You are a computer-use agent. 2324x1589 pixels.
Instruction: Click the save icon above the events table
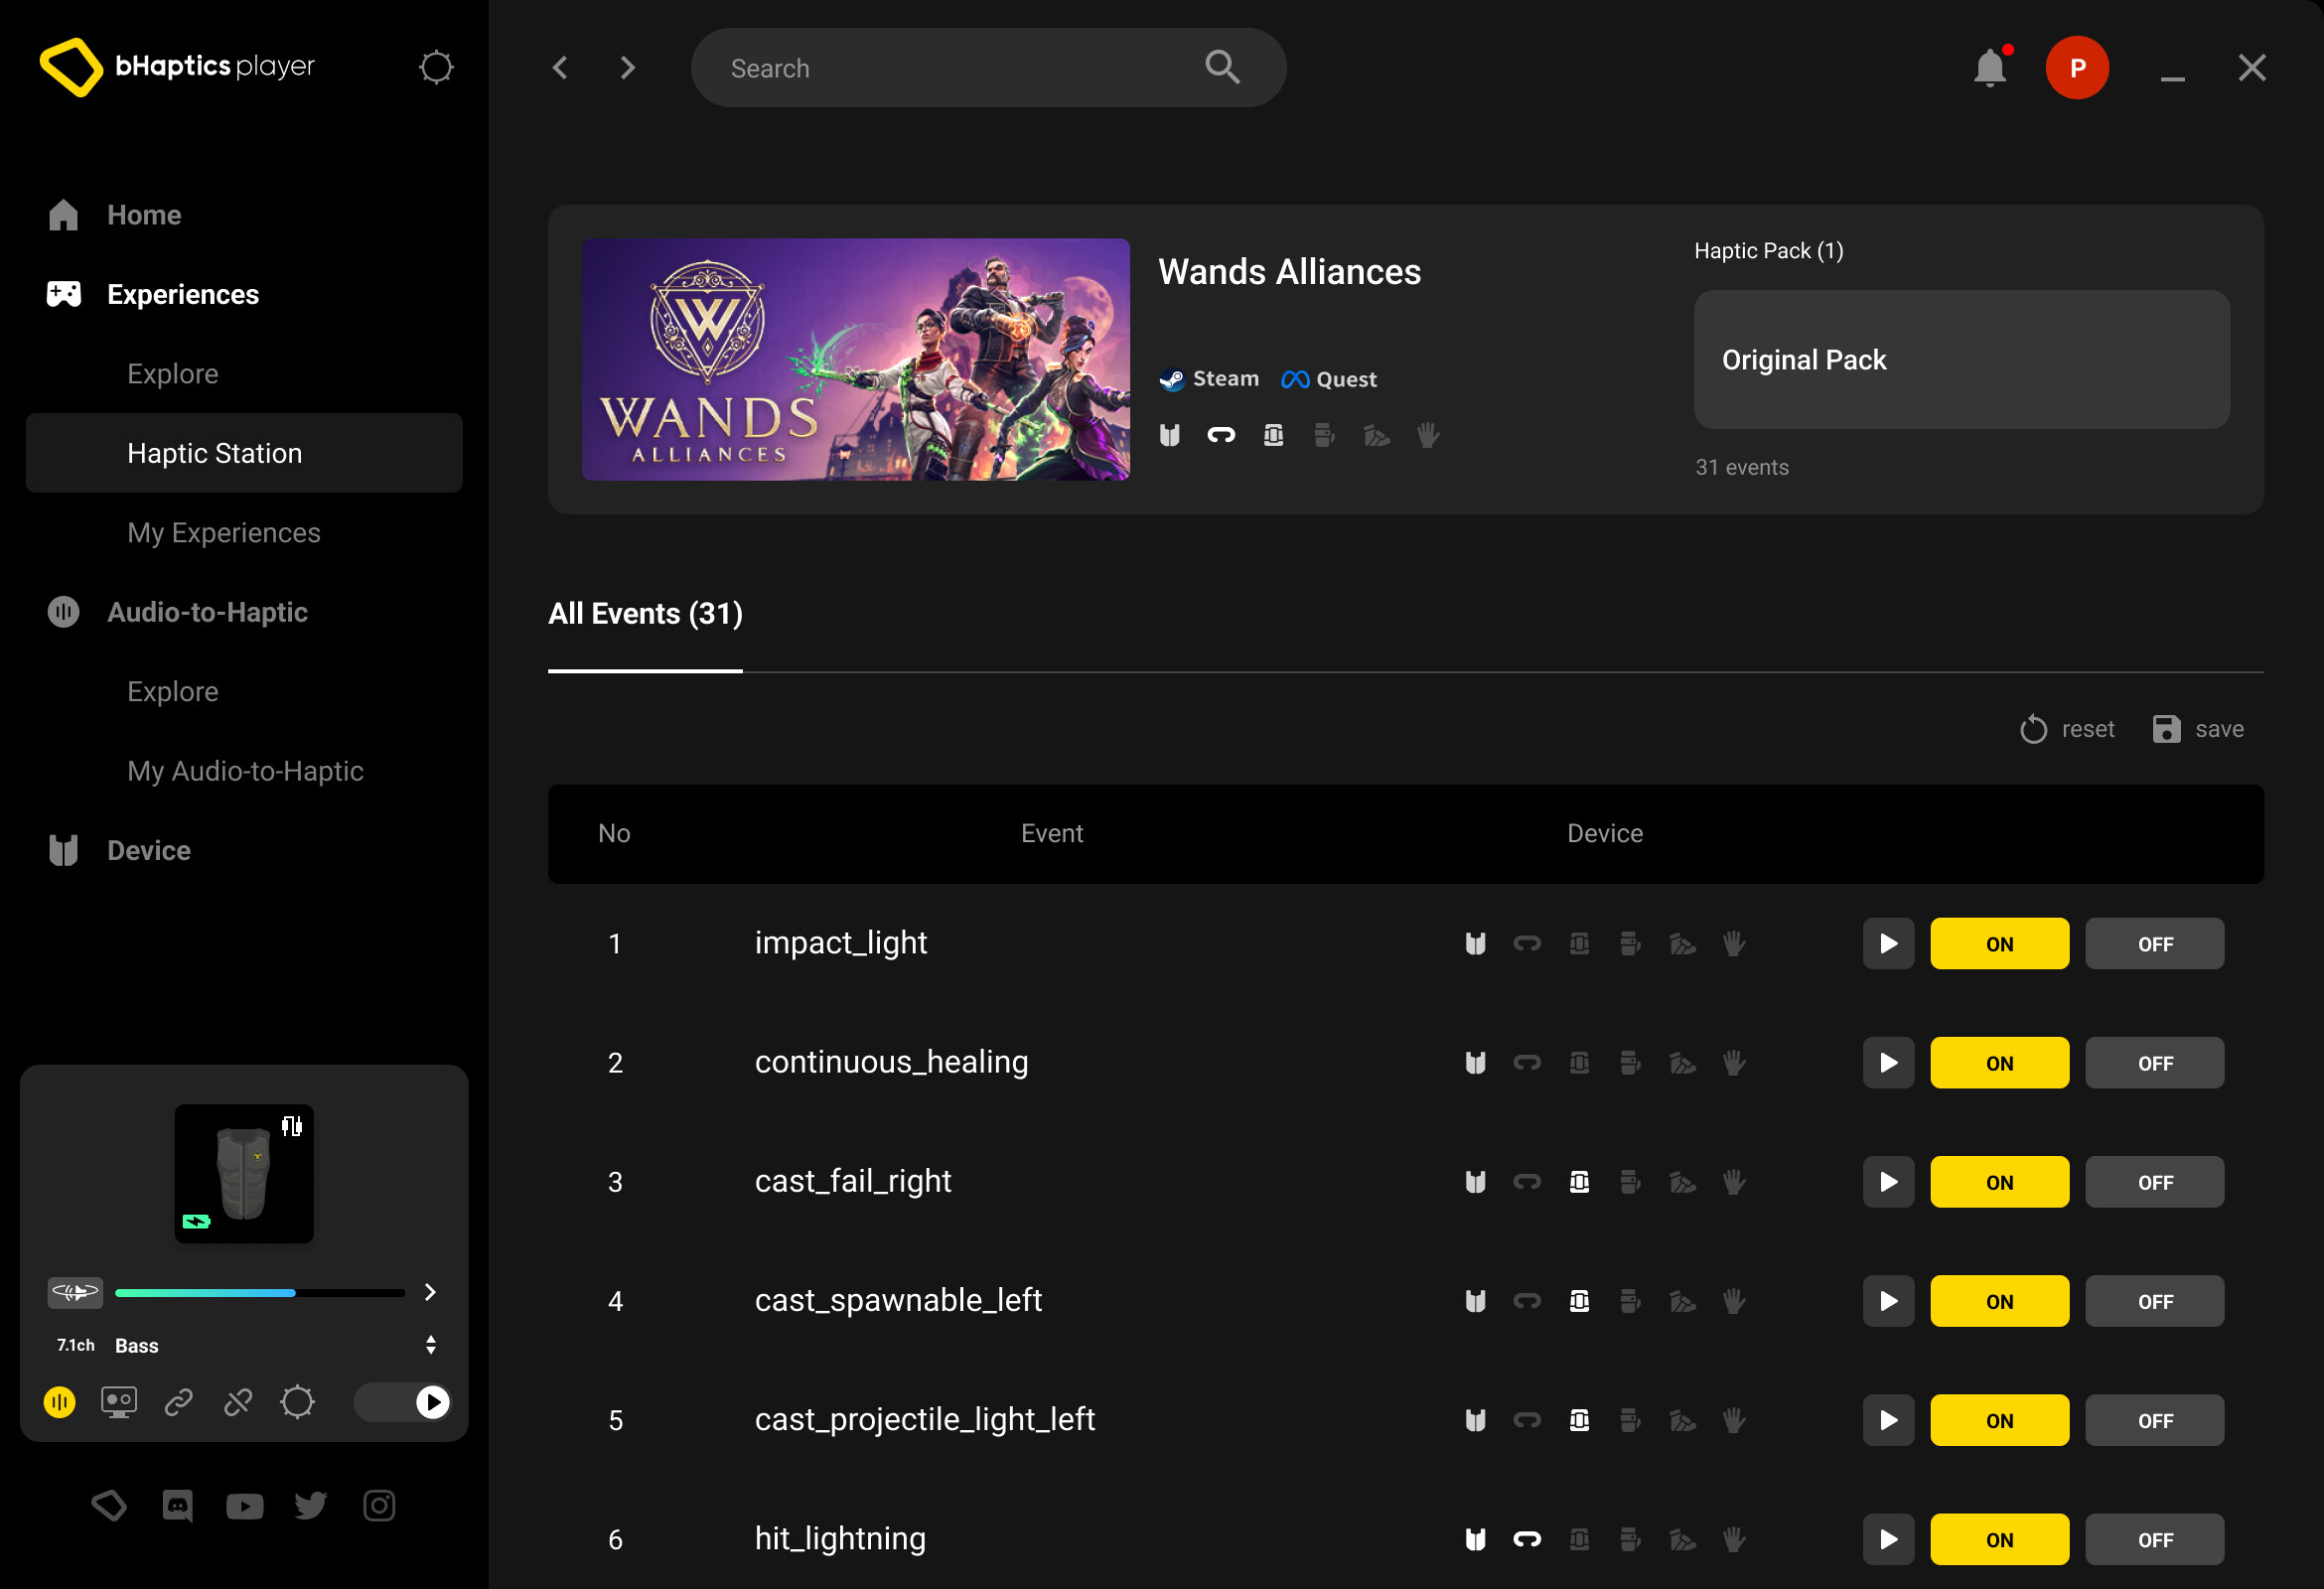pyautogui.click(x=2166, y=729)
